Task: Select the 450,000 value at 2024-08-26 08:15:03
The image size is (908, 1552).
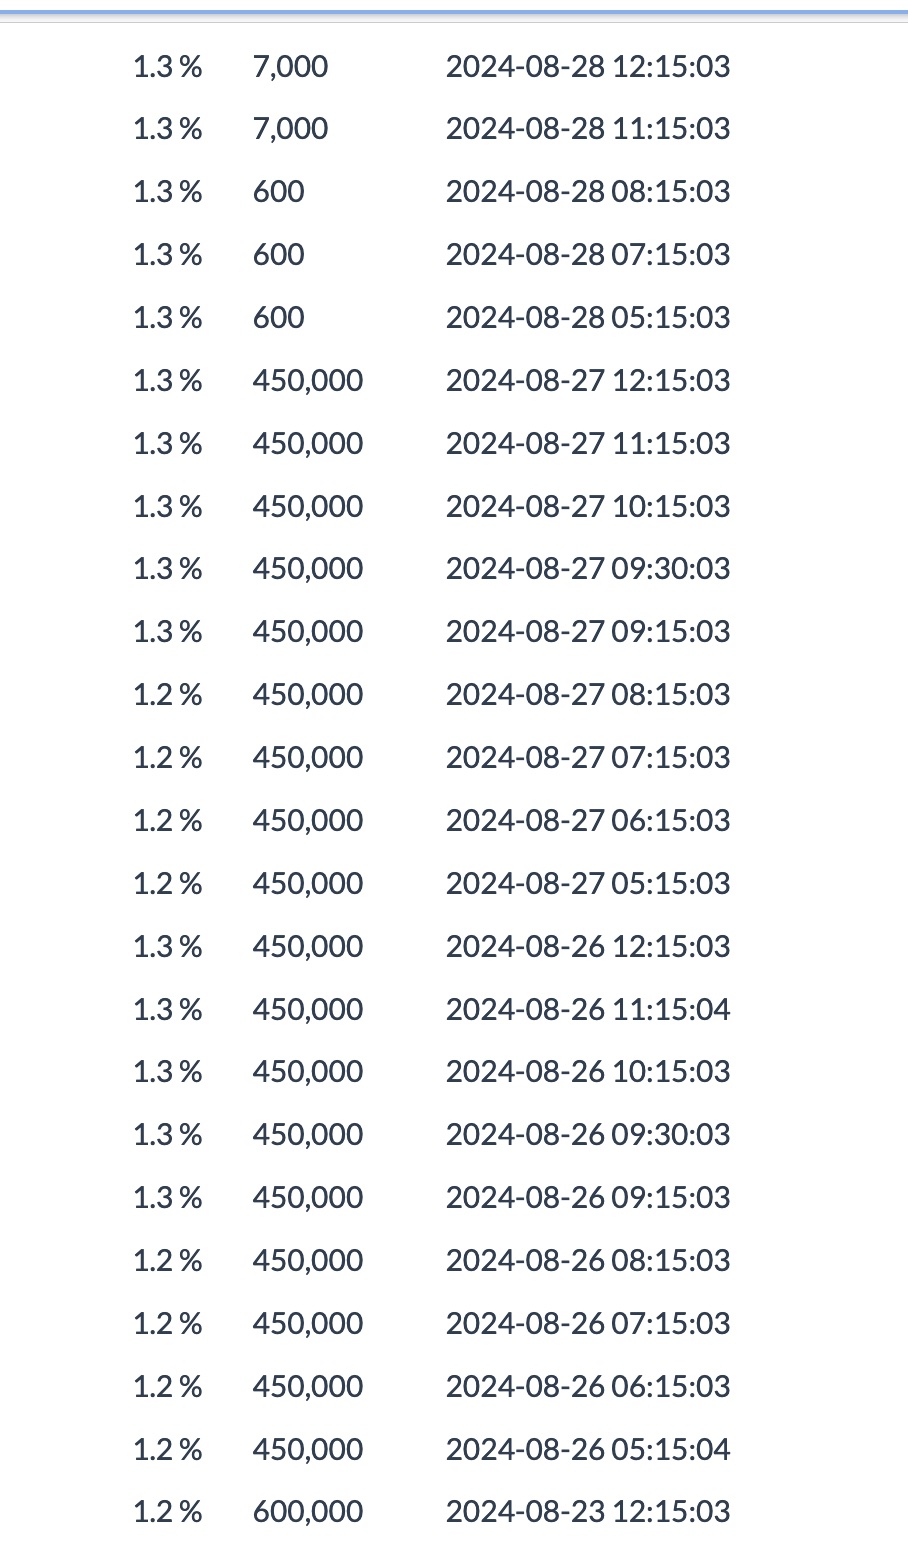Action: pyautogui.click(x=308, y=1261)
